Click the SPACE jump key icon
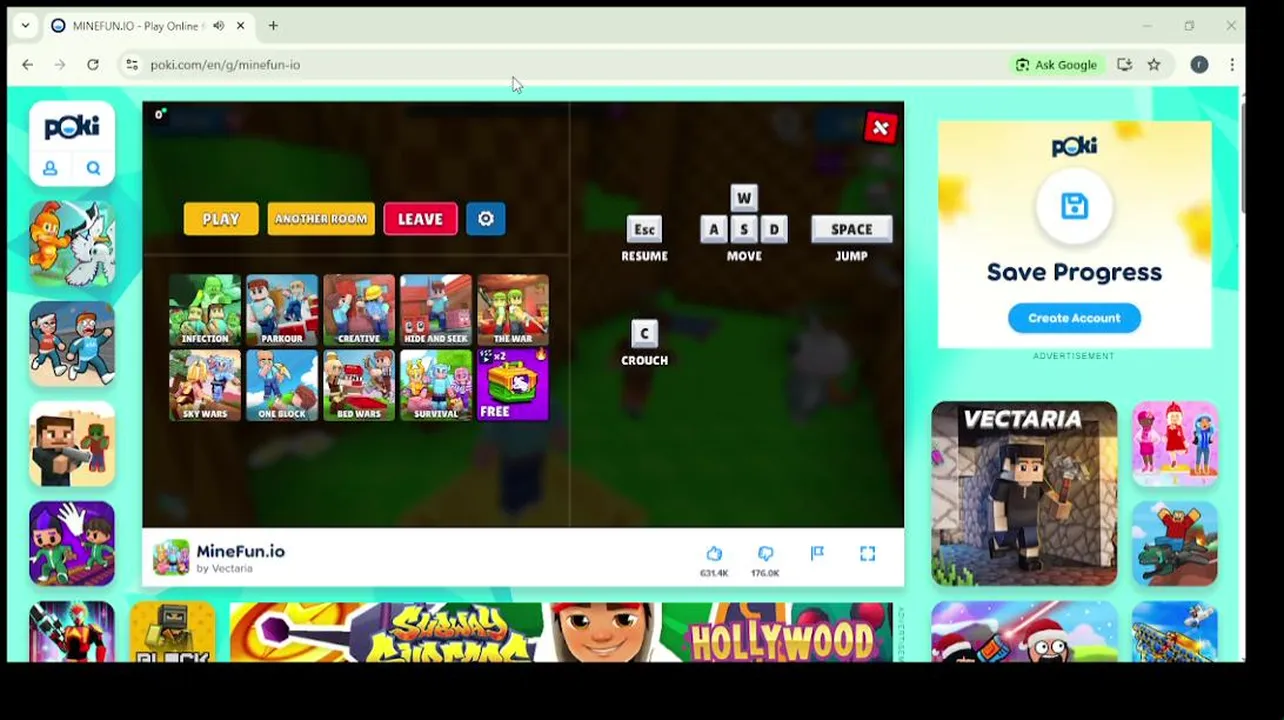The width and height of the screenshot is (1284, 720). [x=851, y=229]
